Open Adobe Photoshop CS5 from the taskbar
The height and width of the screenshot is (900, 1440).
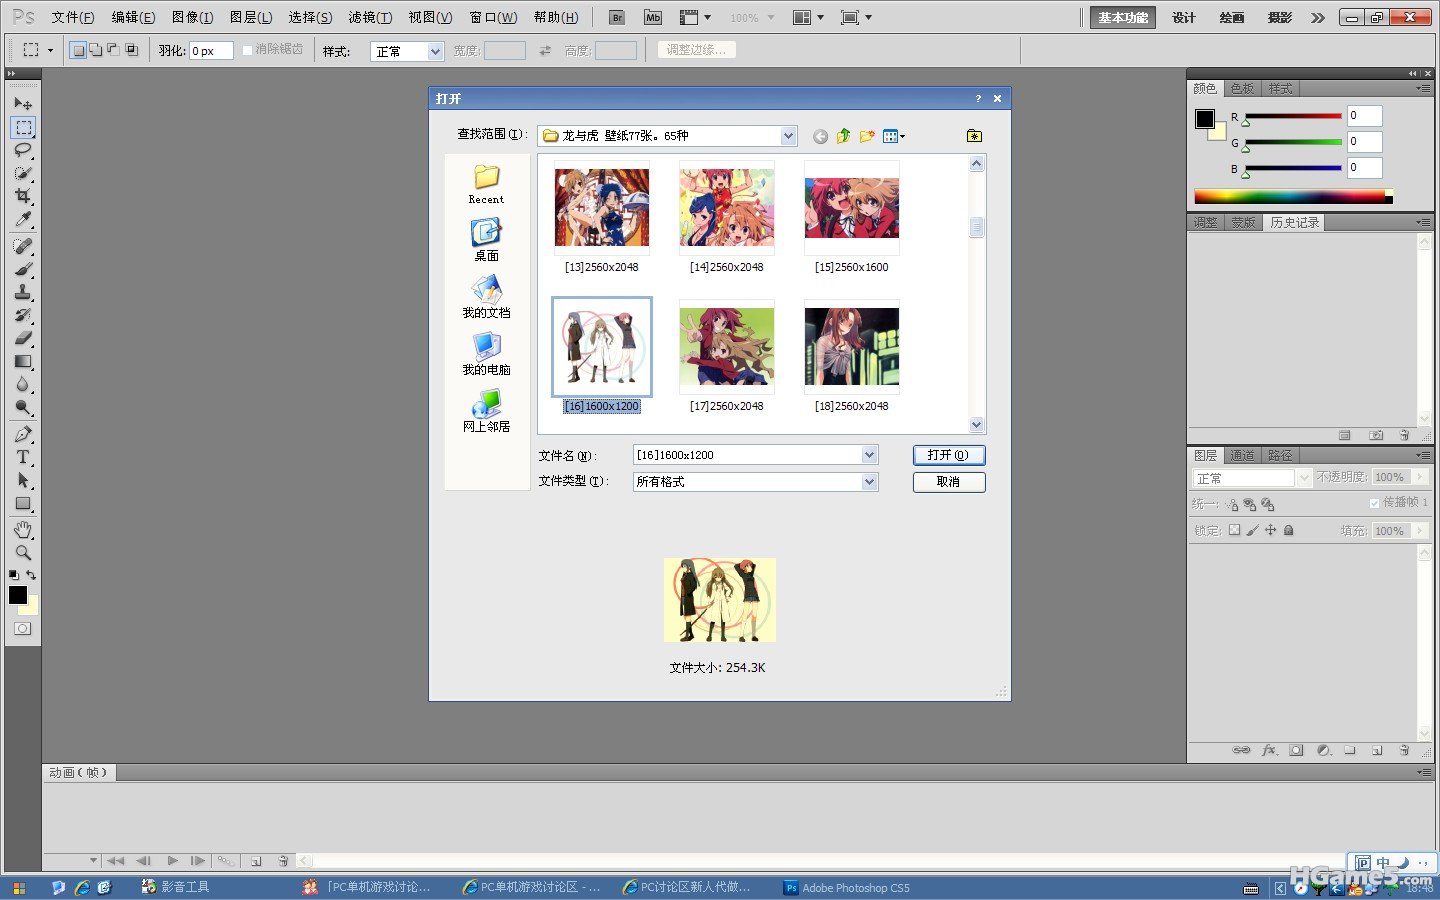point(848,888)
